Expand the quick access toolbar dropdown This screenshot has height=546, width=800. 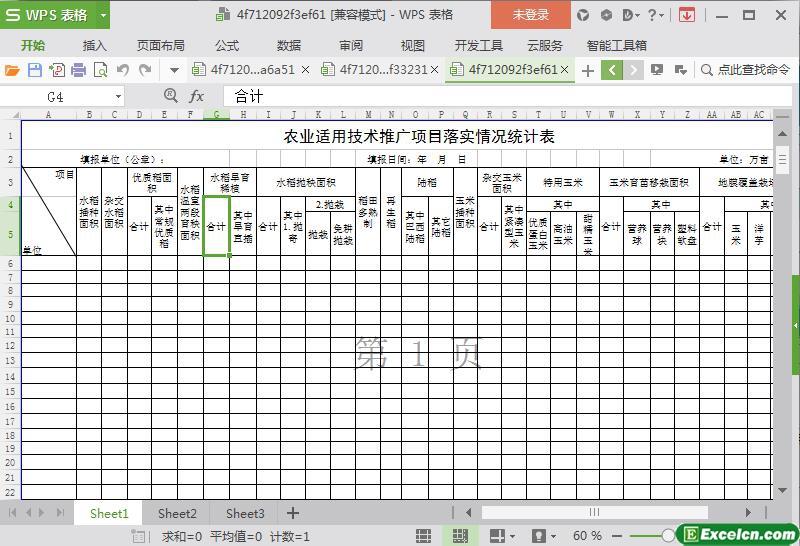[174, 70]
